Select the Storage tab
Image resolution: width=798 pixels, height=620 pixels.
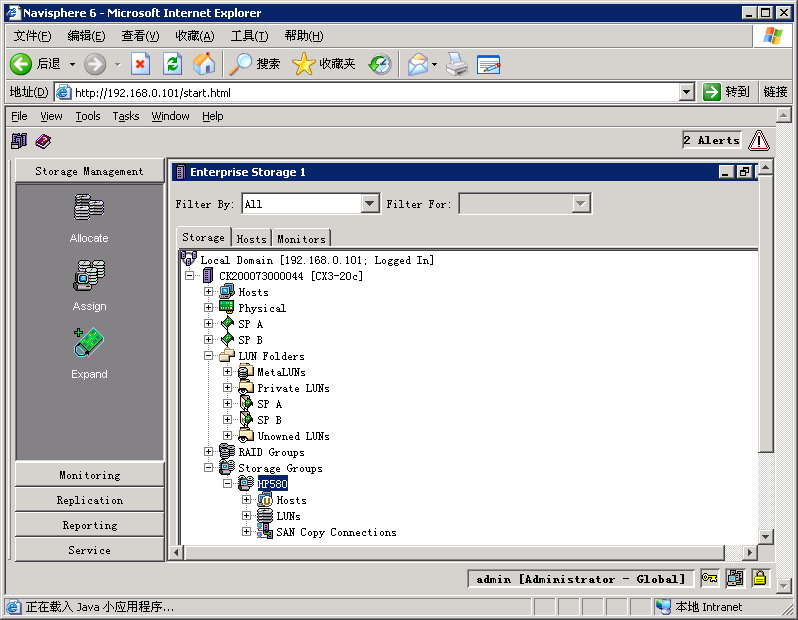[x=203, y=237]
